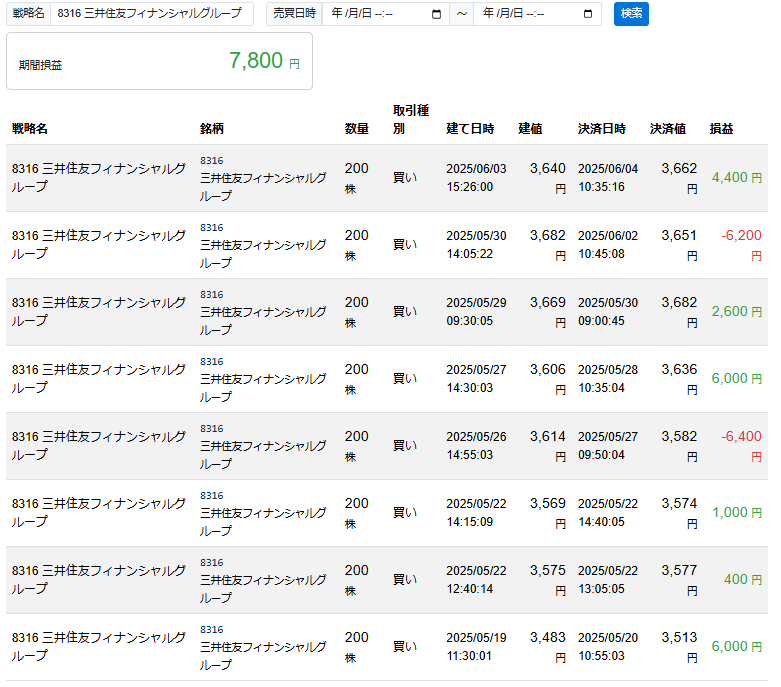Viewport: 781px width, 687px height.
Task: Click the 損益 column header
Action: click(x=722, y=129)
